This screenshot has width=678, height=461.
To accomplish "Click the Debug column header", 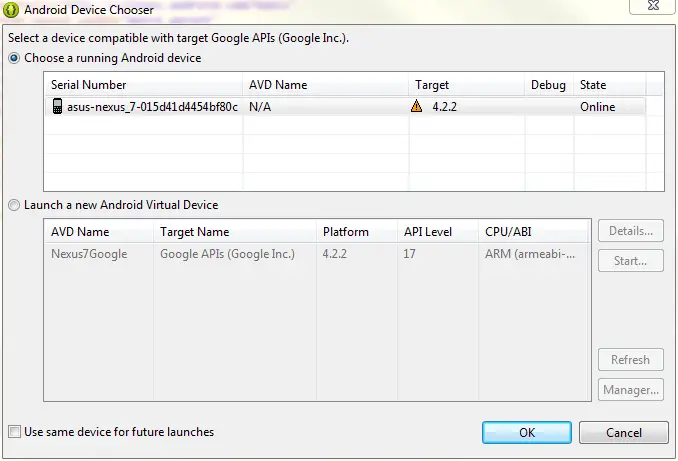I will (548, 85).
